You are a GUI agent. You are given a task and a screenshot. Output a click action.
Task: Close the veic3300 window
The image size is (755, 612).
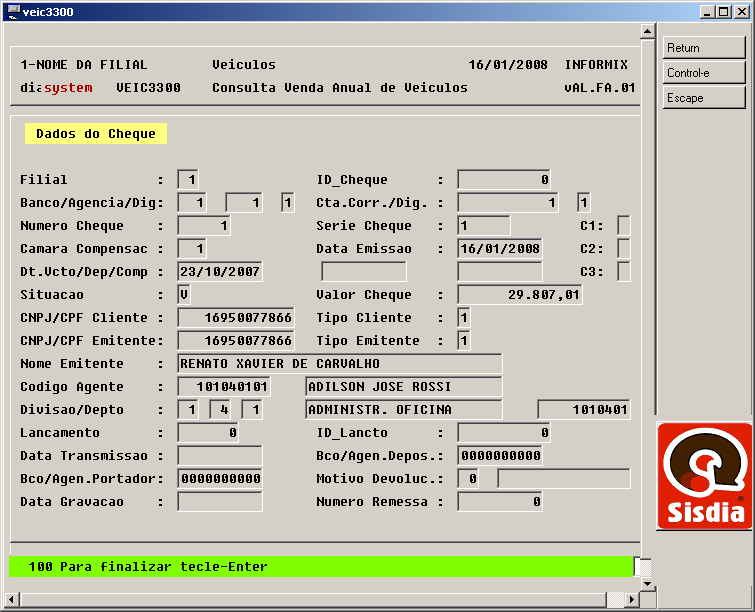pyautogui.click(x=742, y=12)
